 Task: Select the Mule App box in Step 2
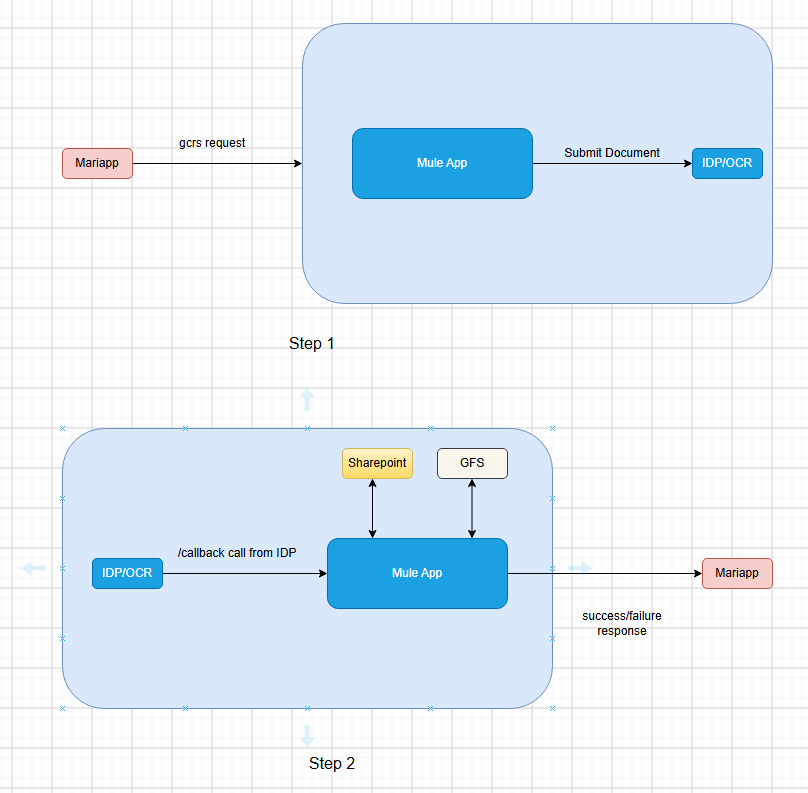click(x=417, y=573)
